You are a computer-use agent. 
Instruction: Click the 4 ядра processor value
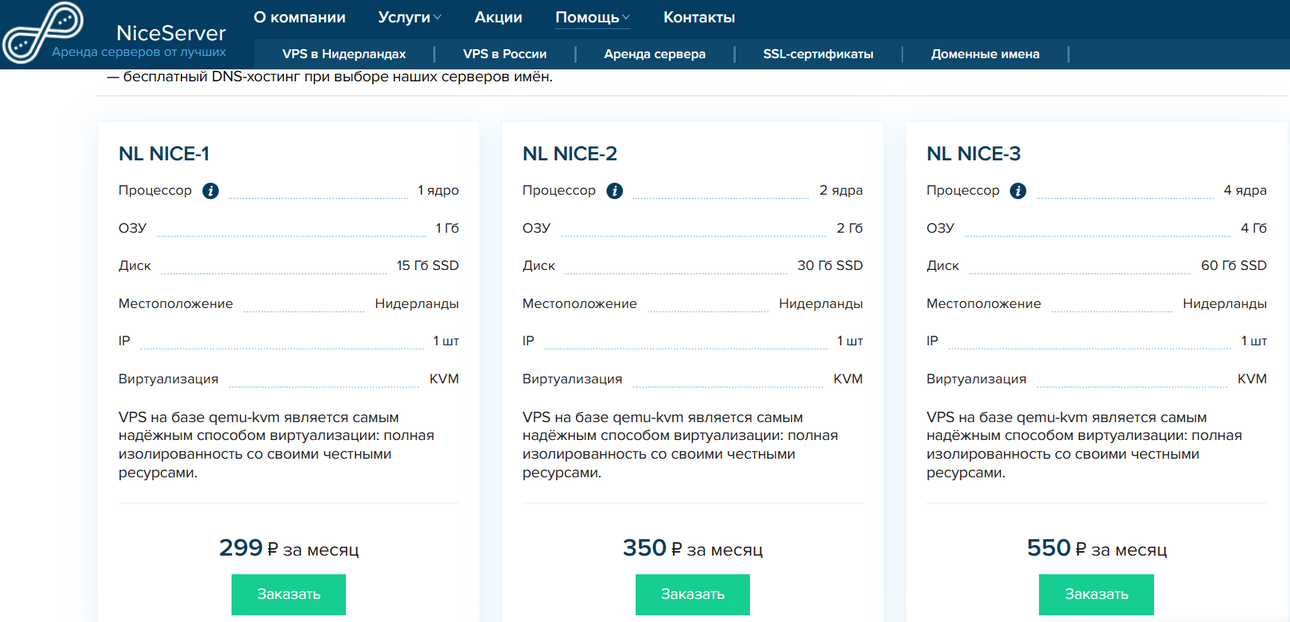(x=1245, y=191)
